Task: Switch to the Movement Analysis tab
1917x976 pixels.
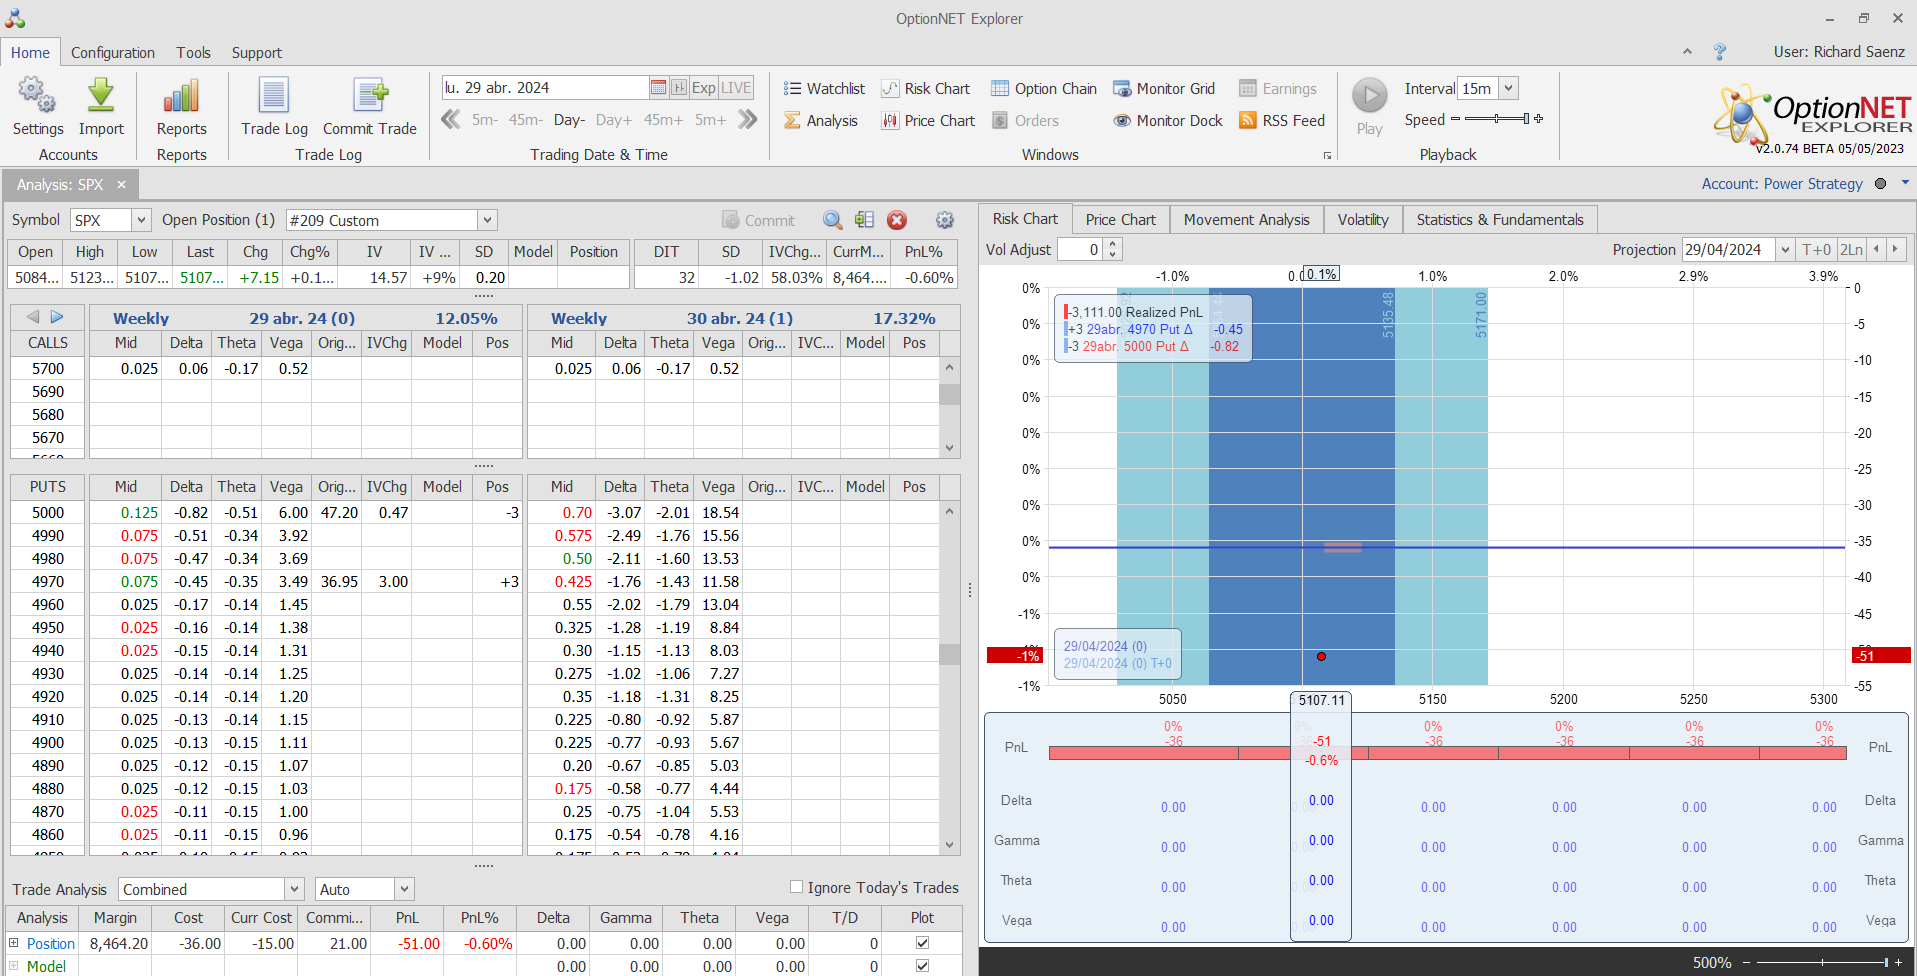Action: 1246,220
